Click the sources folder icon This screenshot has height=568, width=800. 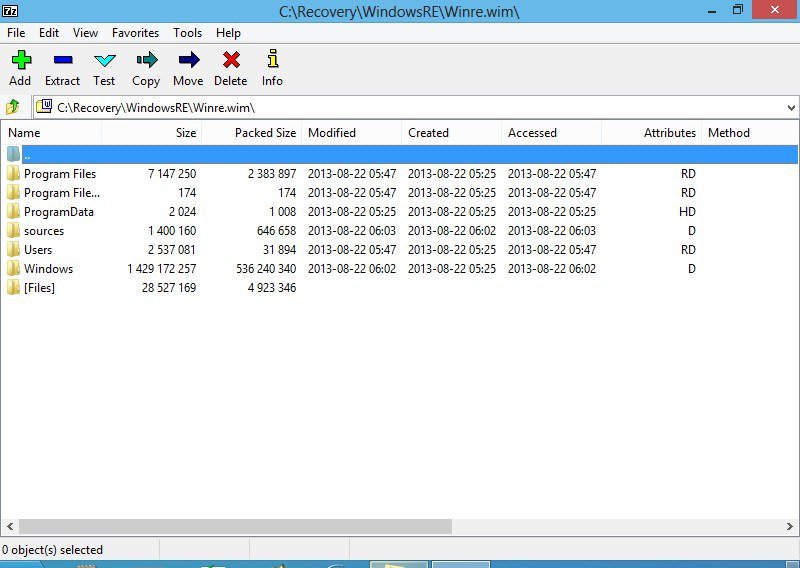point(14,231)
